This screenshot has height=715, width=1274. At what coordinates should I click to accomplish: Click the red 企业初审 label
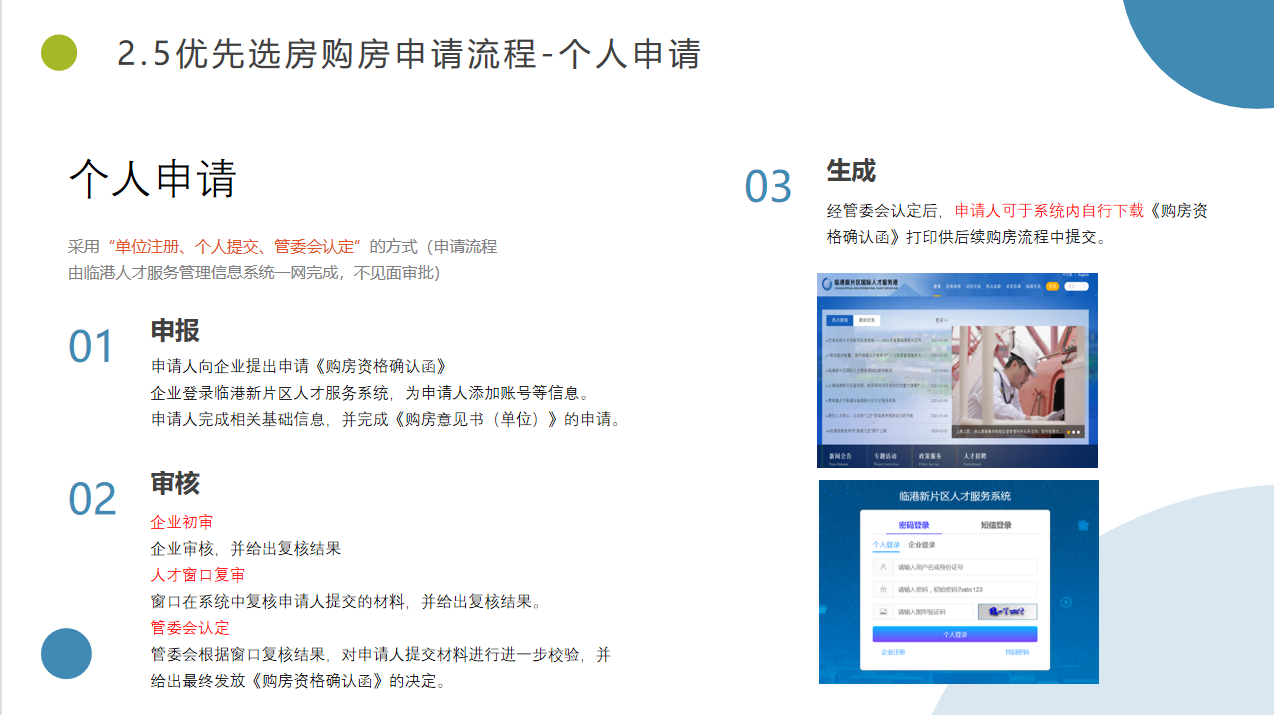coord(182,522)
